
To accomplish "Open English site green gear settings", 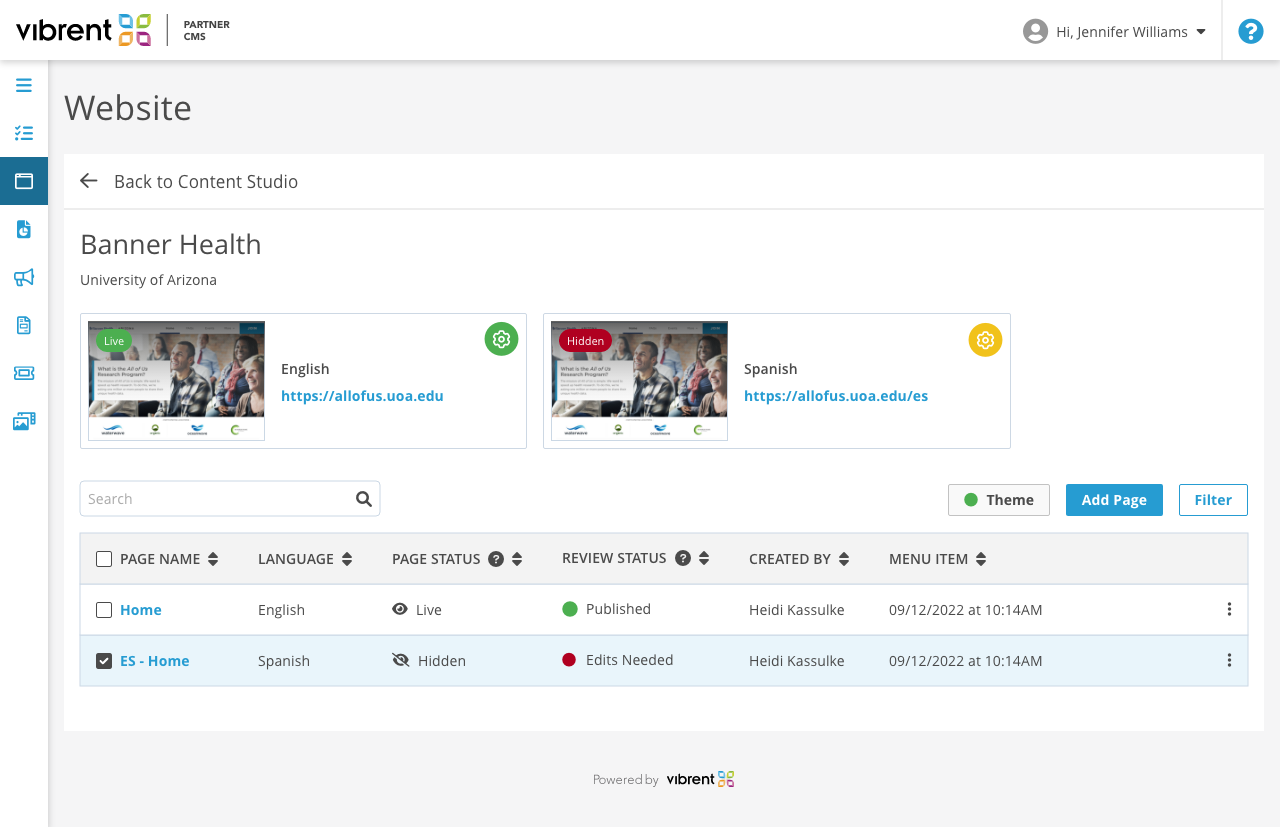I will 502,339.
